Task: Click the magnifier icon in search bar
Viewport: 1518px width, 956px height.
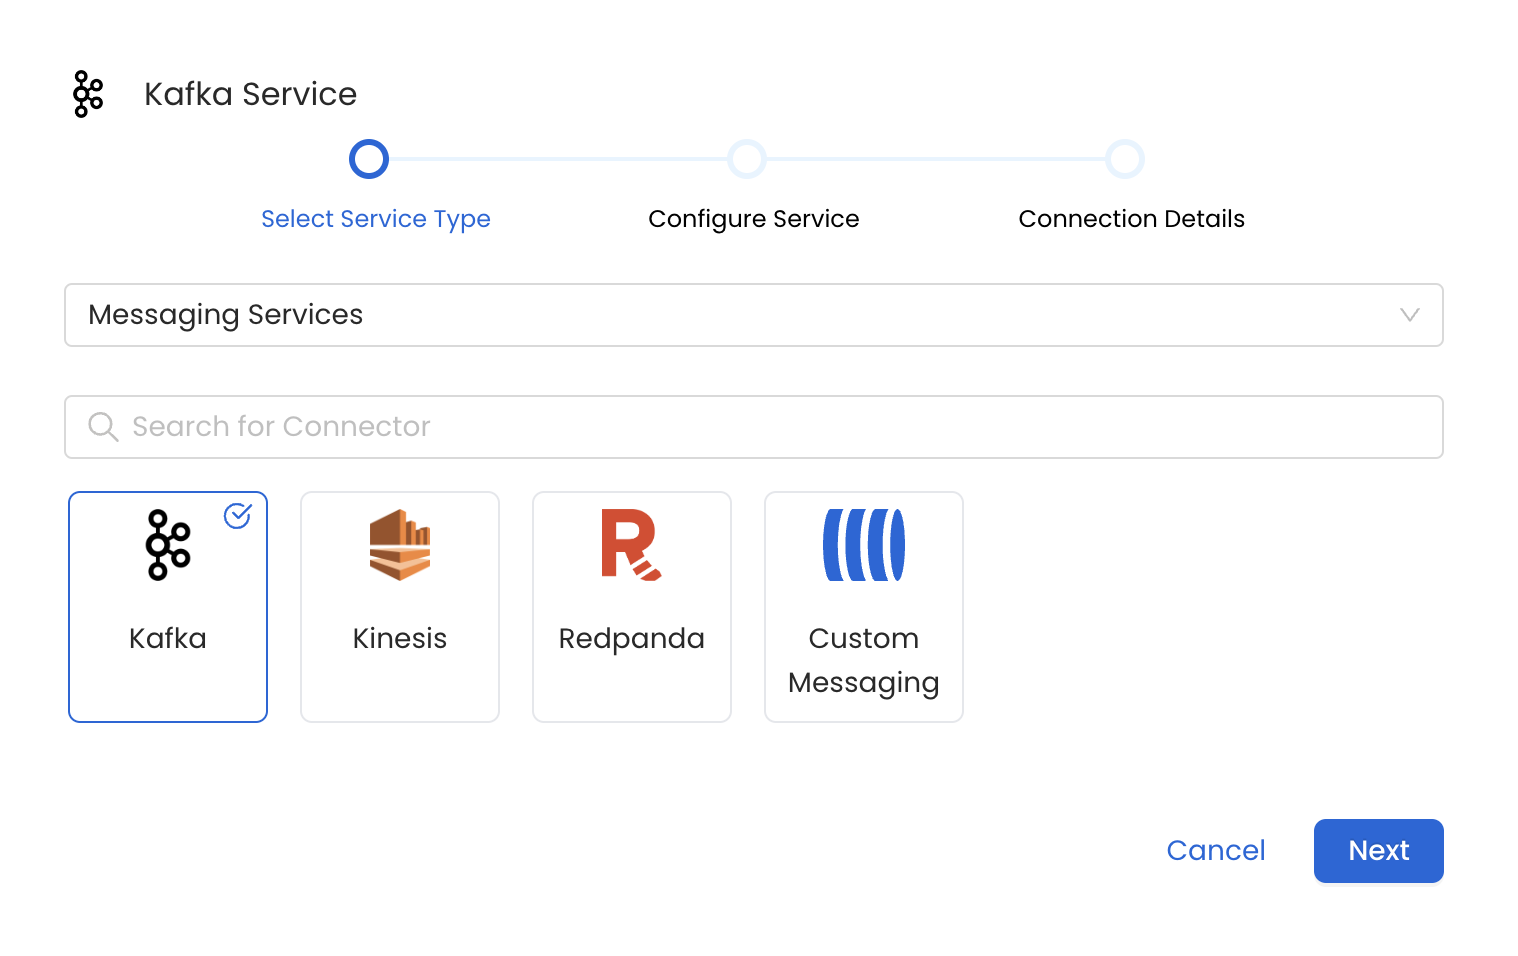Action: point(103,426)
